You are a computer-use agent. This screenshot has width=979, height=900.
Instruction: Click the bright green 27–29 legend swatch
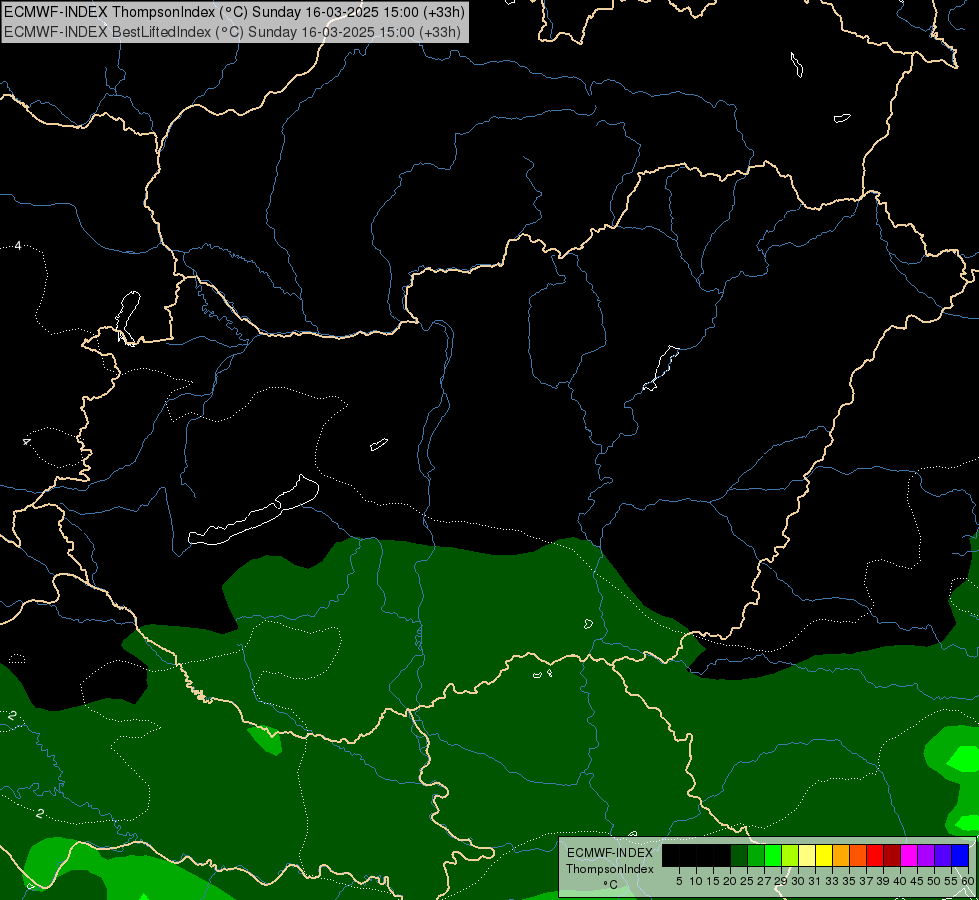[x=773, y=855]
